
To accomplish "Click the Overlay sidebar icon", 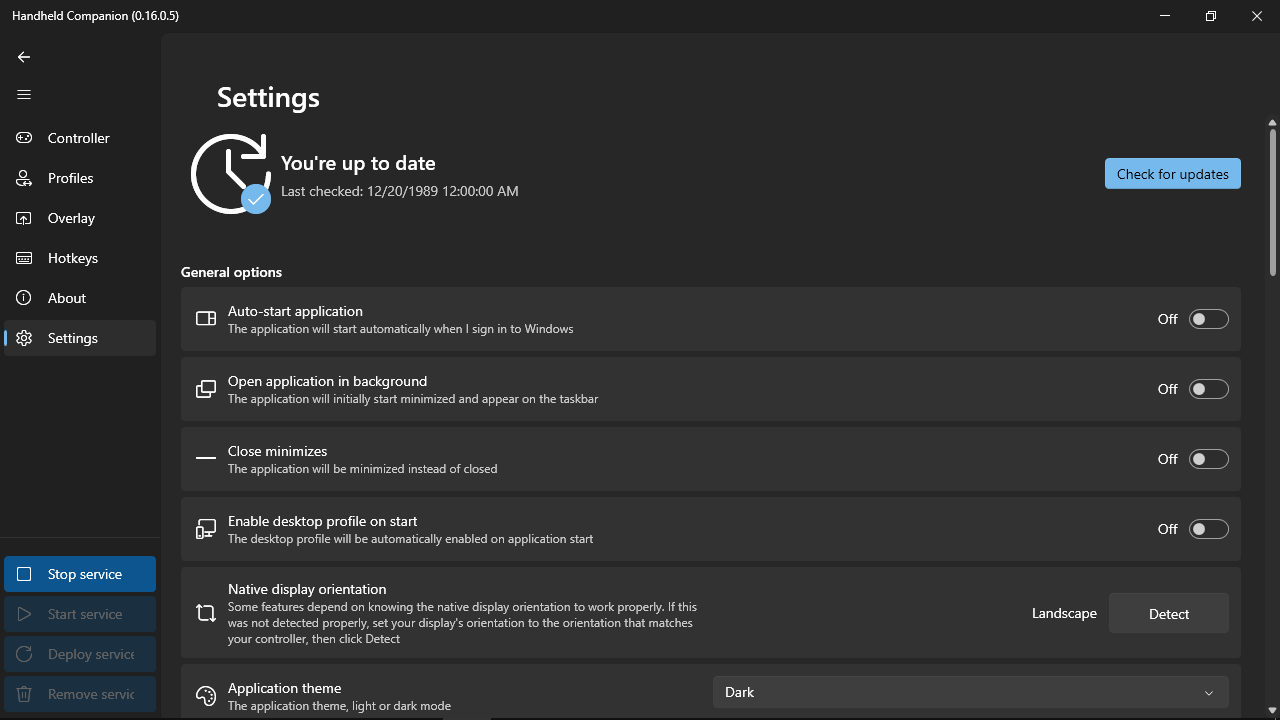I will pyautogui.click(x=24, y=218).
